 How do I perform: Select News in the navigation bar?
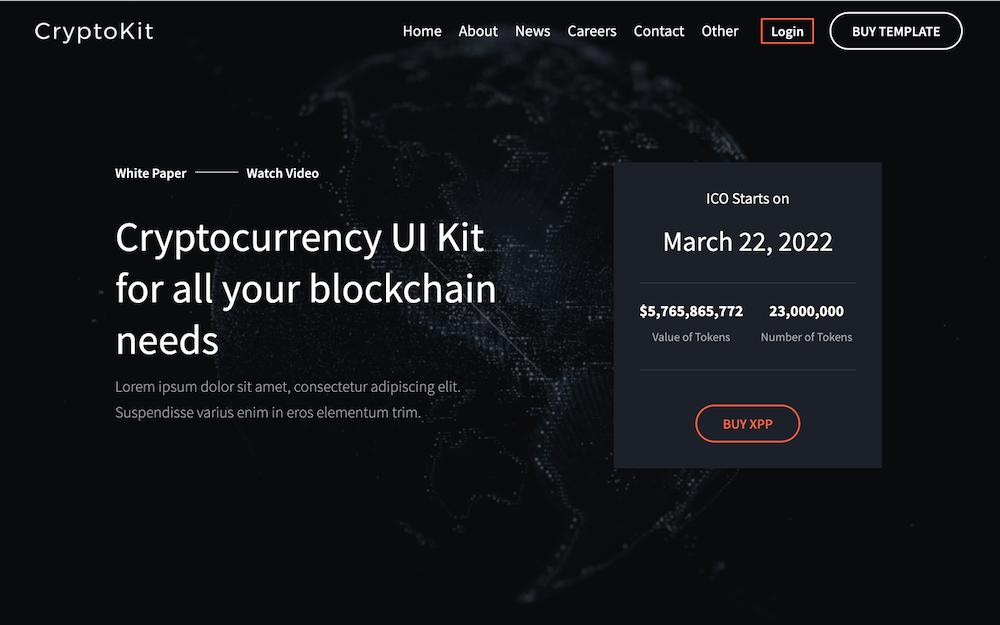coord(533,31)
